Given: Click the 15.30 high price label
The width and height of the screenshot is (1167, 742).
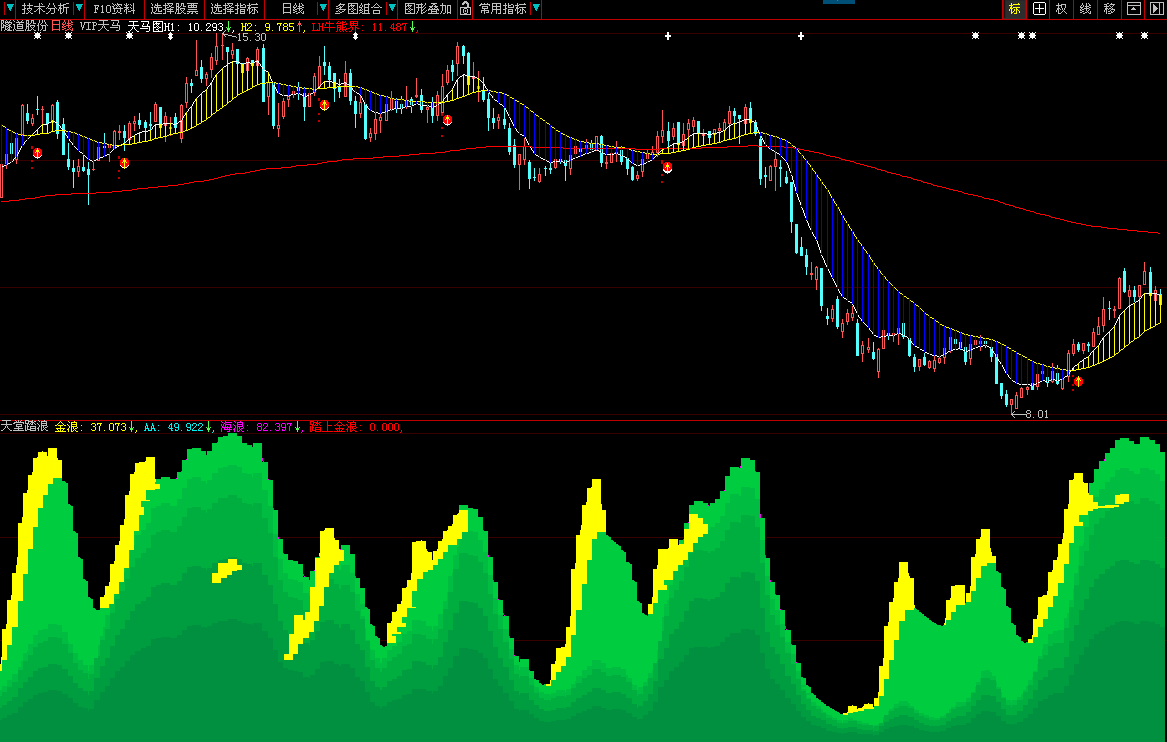Looking at the screenshot, I should (251, 36).
